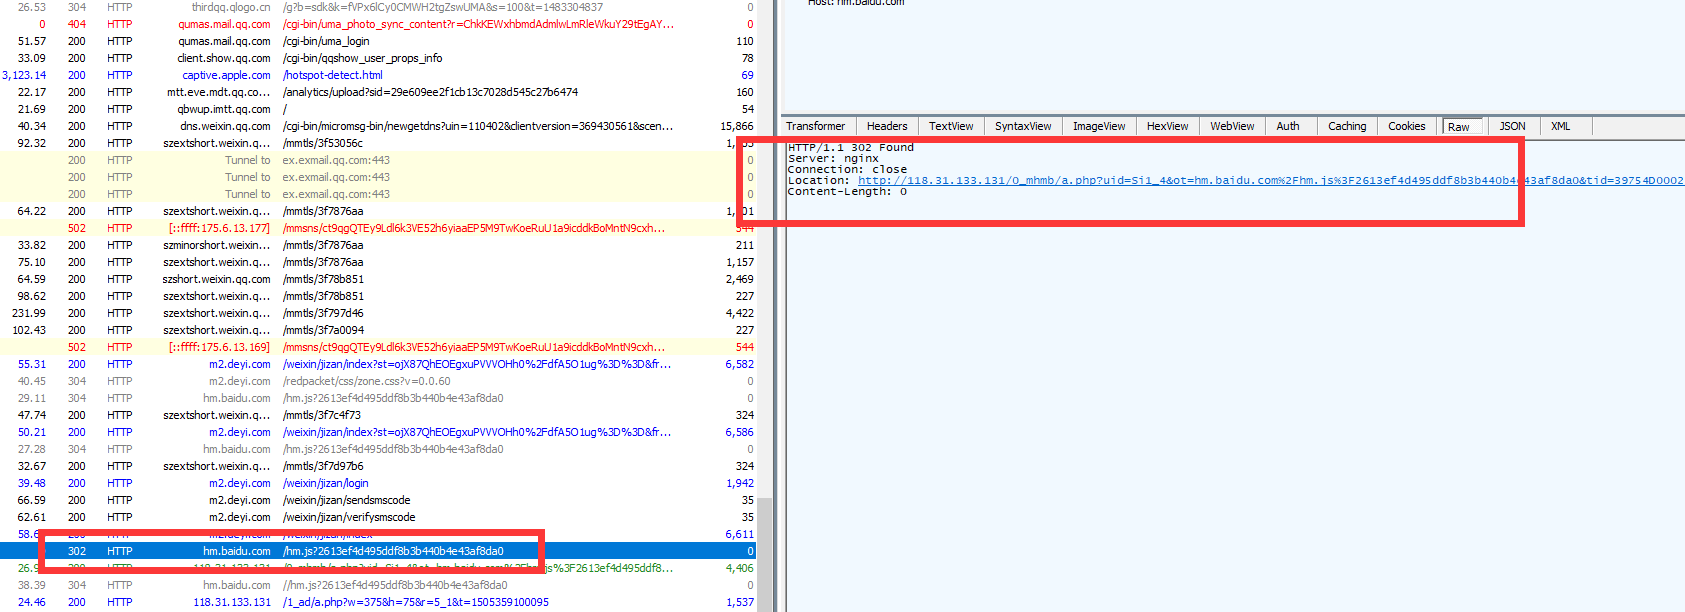Select the captive.apple.com hotspot-detect.html session
The width and height of the screenshot is (1685, 612).
378,75
